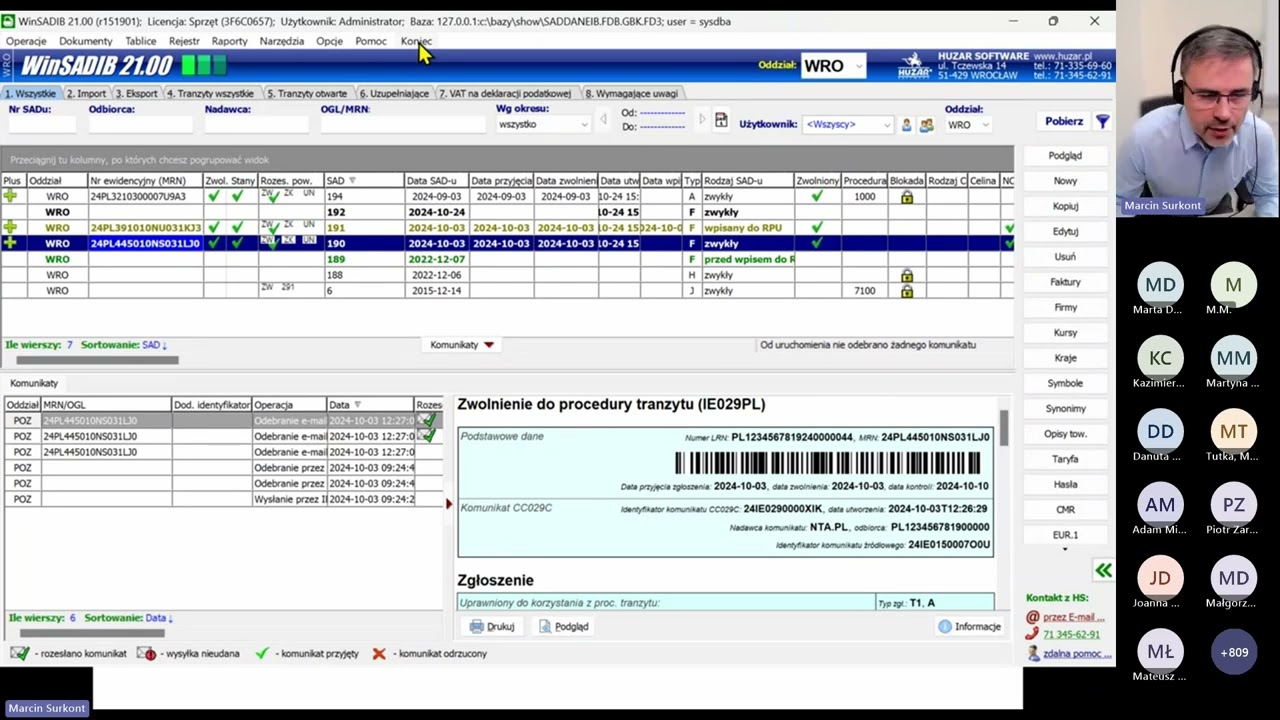Click the Kopiuj button
The width and height of the screenshot is (1280, 720).
click(x=1065, y=206)
